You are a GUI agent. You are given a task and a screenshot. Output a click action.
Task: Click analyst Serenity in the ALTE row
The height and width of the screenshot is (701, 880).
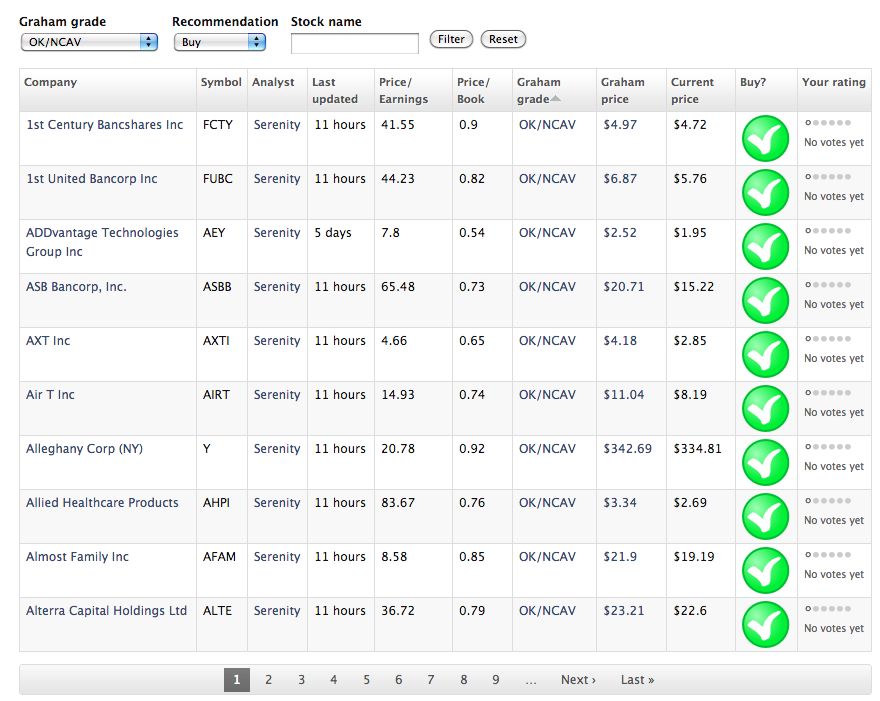tap(277, 611)
